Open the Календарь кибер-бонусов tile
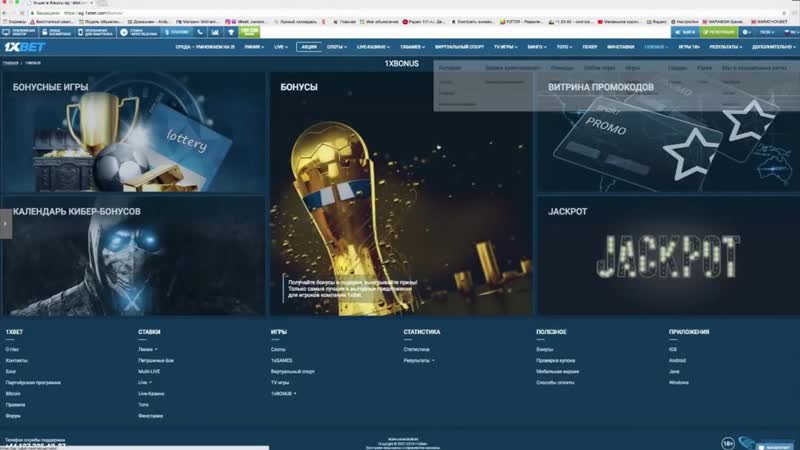Image resolution: width=800 pixels, height=450 pixels. (133, 256)
